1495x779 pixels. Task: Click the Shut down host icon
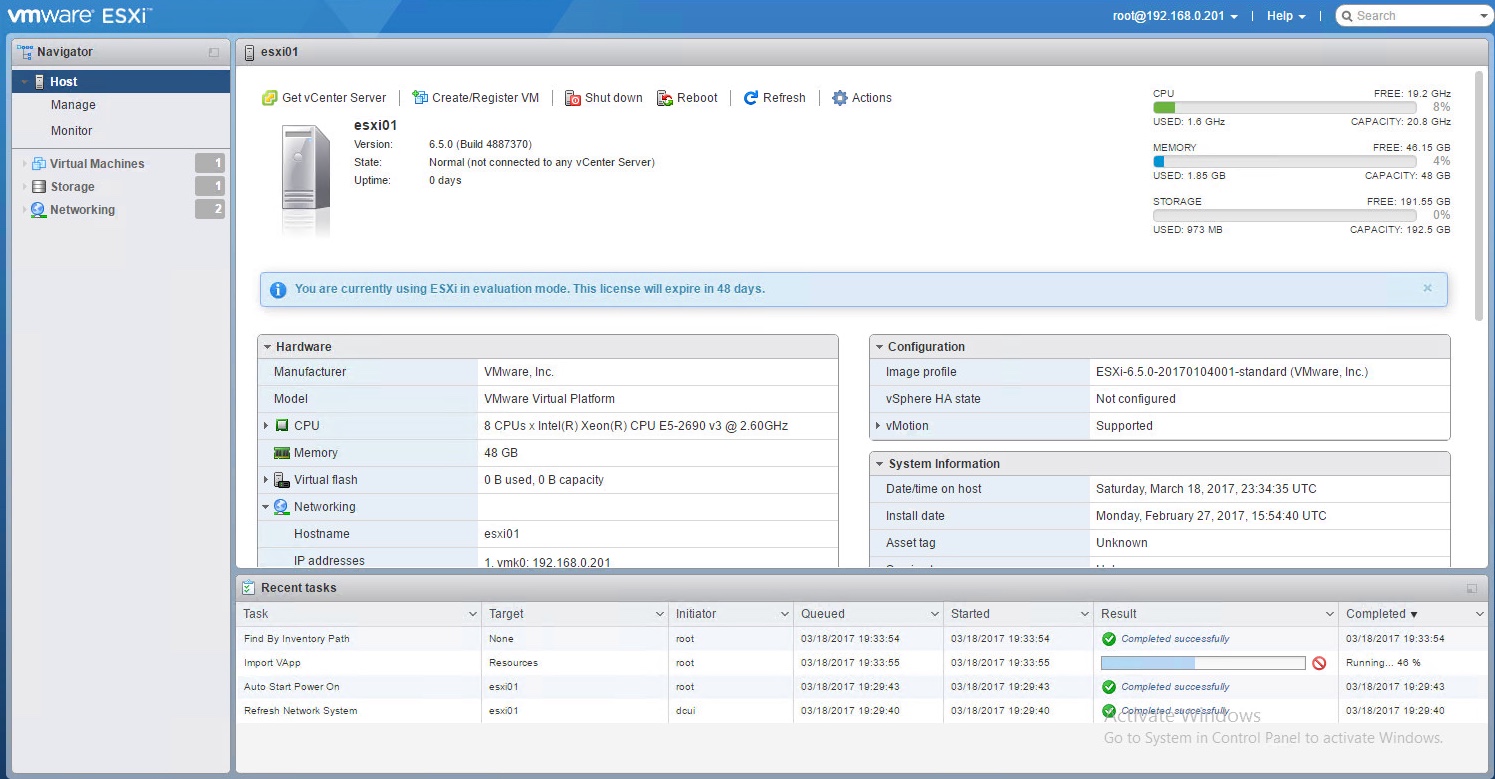click(x=573, y=98)
